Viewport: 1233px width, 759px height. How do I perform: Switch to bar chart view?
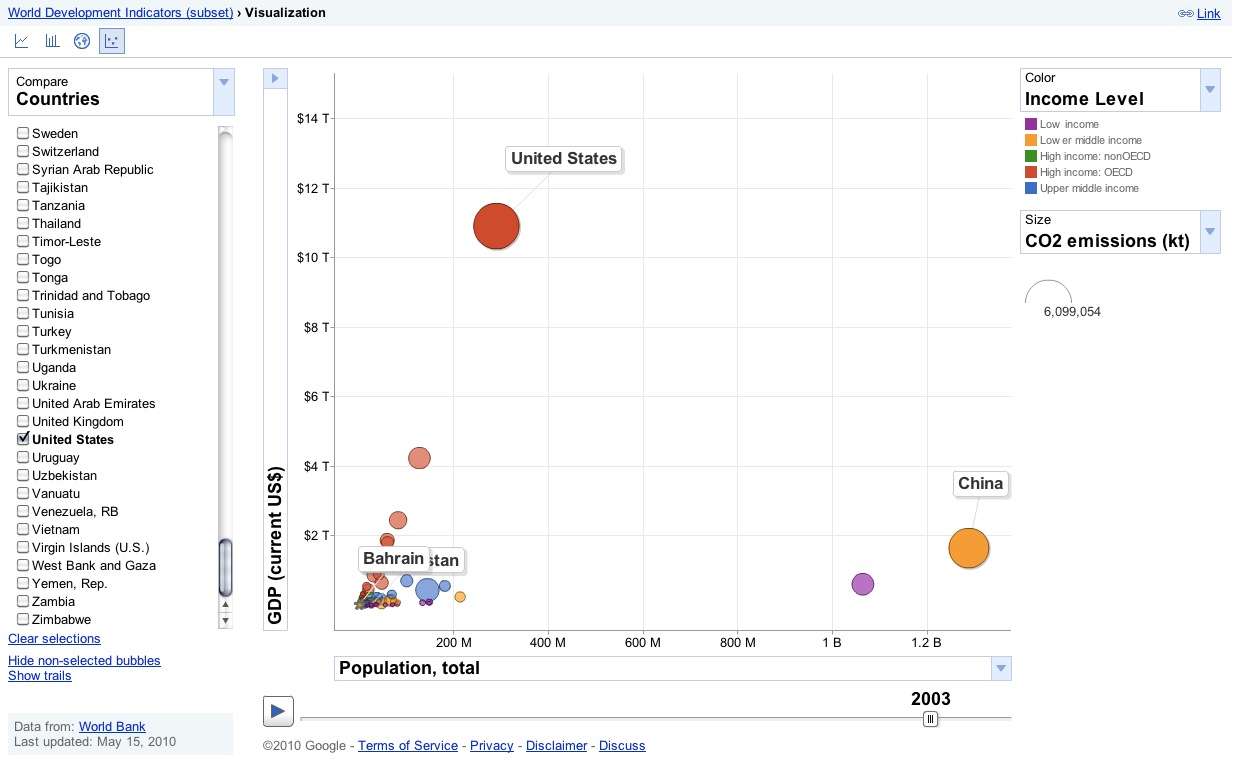[x=52, y=41]
